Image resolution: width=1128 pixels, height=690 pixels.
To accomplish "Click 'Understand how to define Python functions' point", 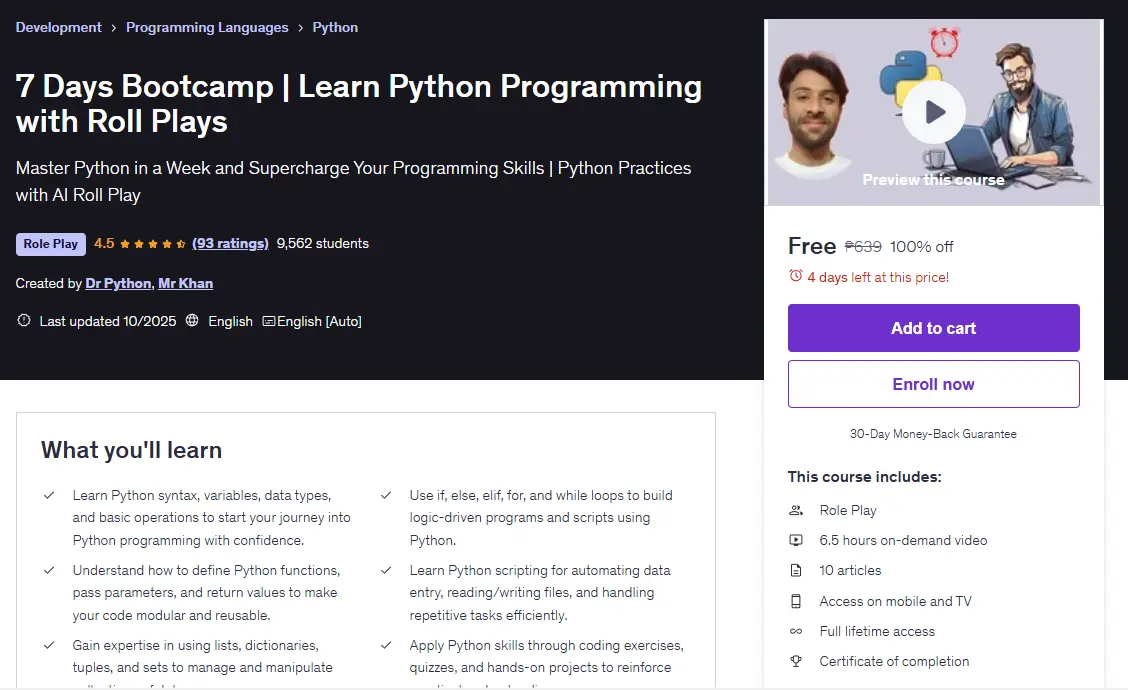I will 206,592.
